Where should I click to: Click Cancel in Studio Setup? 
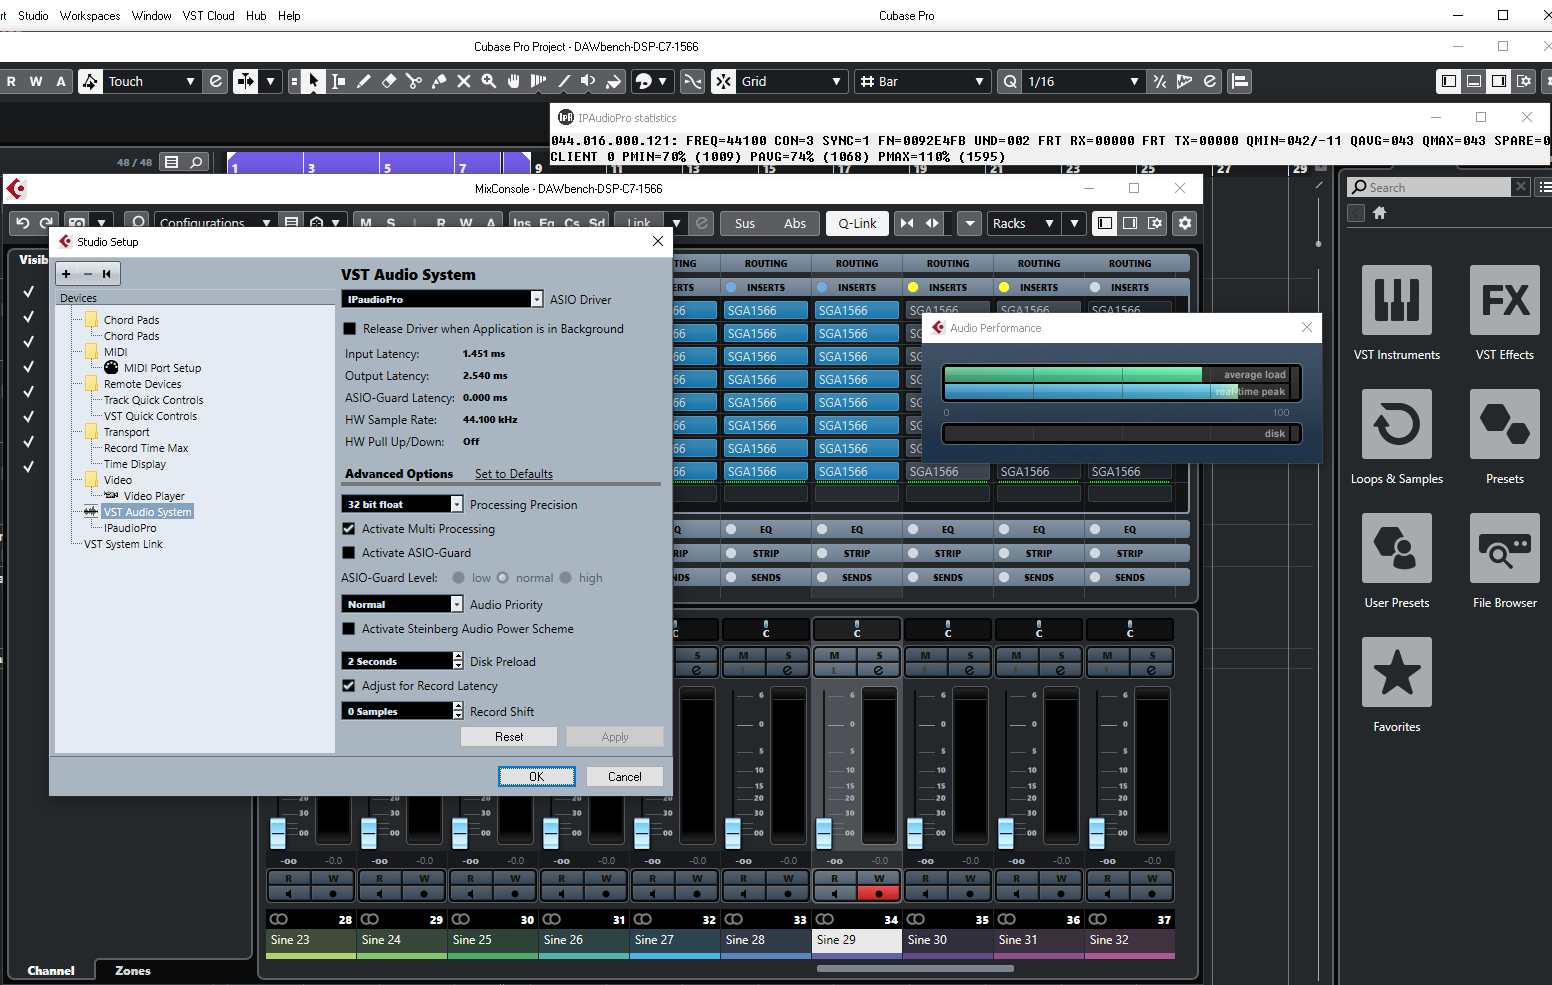[x=625, y=776]
